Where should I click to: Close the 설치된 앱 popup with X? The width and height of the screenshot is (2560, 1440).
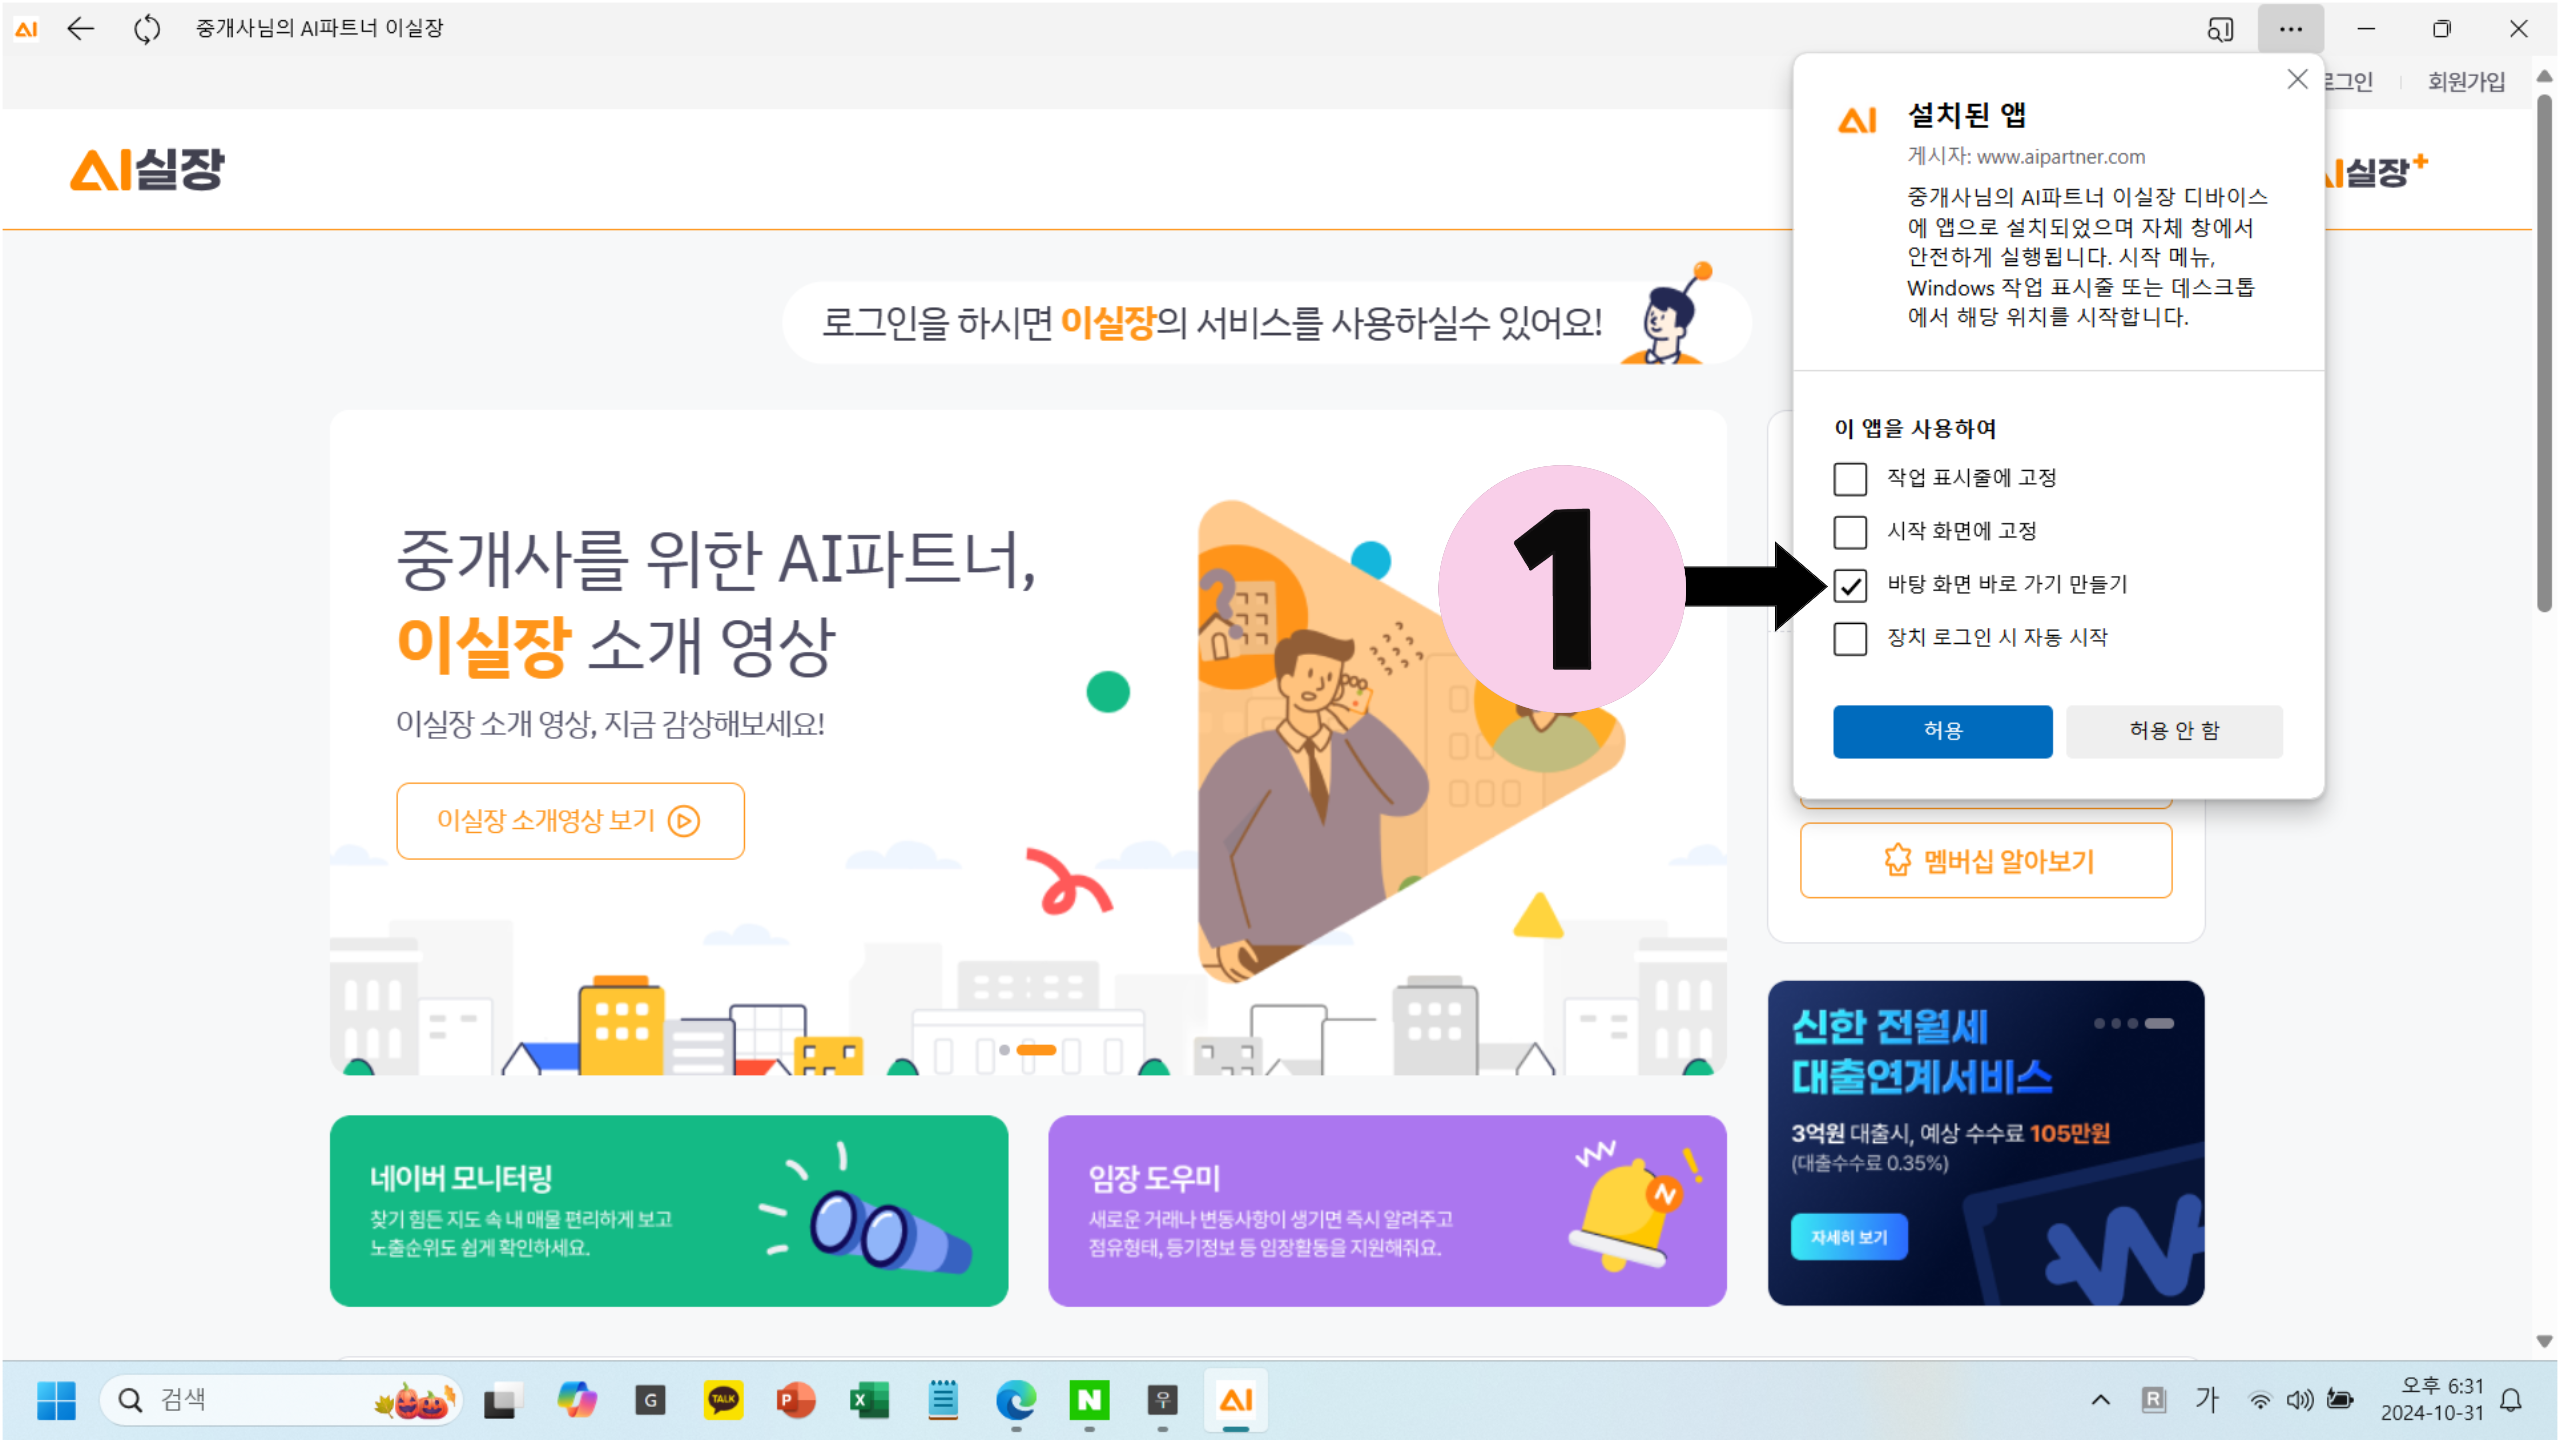click(2297, 79)
